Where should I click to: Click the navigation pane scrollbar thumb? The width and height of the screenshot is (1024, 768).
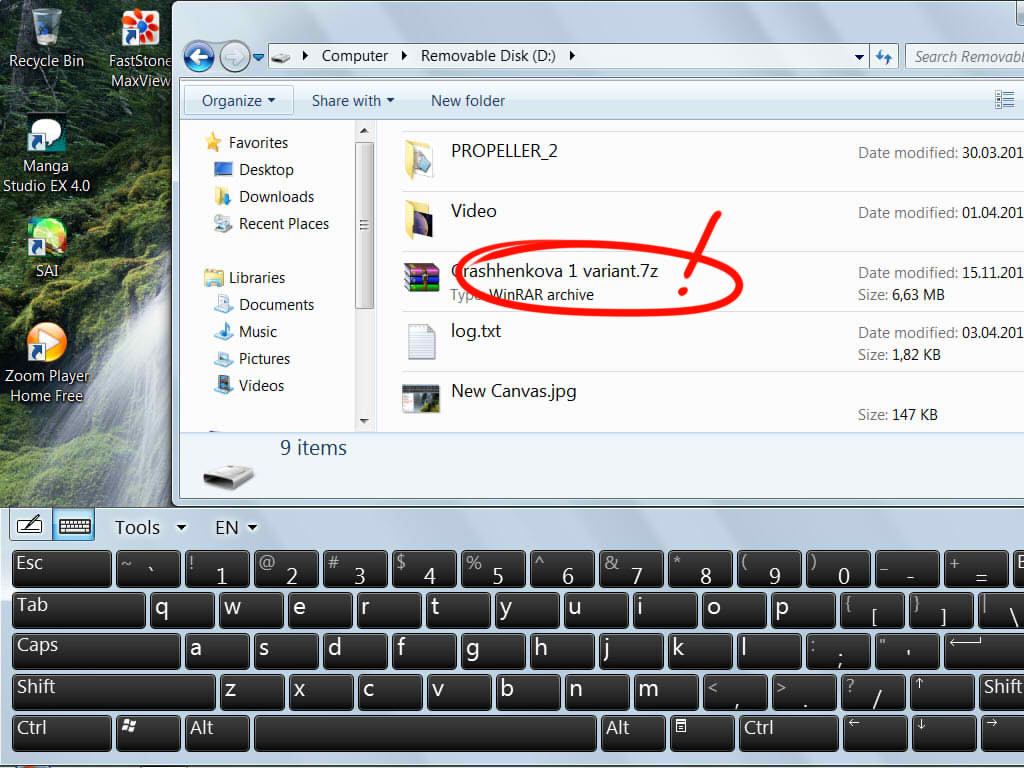point(364,225)
